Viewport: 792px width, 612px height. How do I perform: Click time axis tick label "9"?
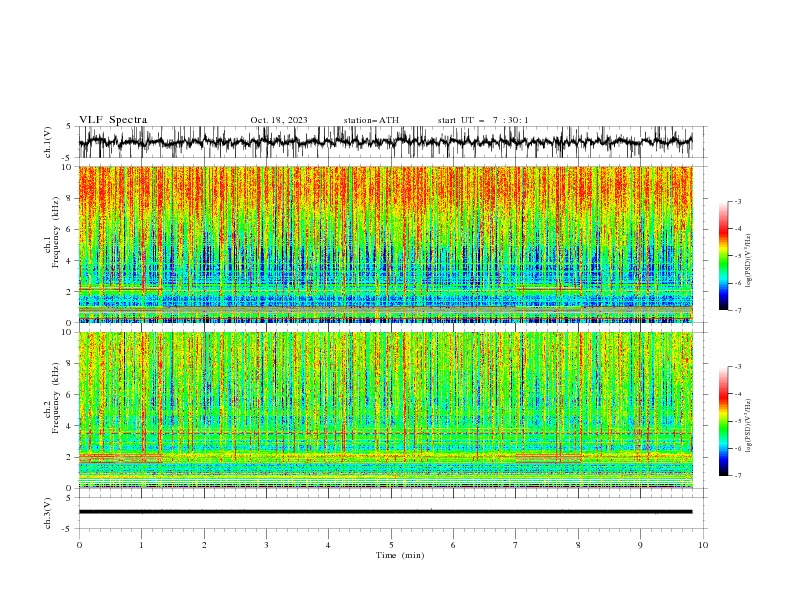click(640, 545)
